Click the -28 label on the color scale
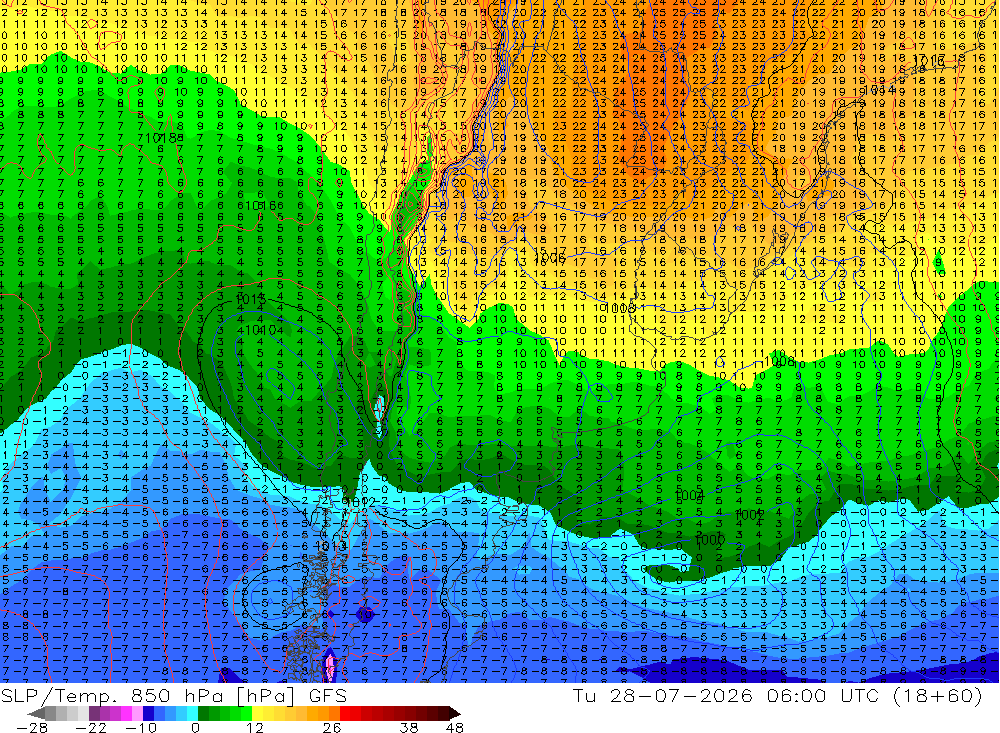The height and width of the screenshot is (733, 1000). 32,727
